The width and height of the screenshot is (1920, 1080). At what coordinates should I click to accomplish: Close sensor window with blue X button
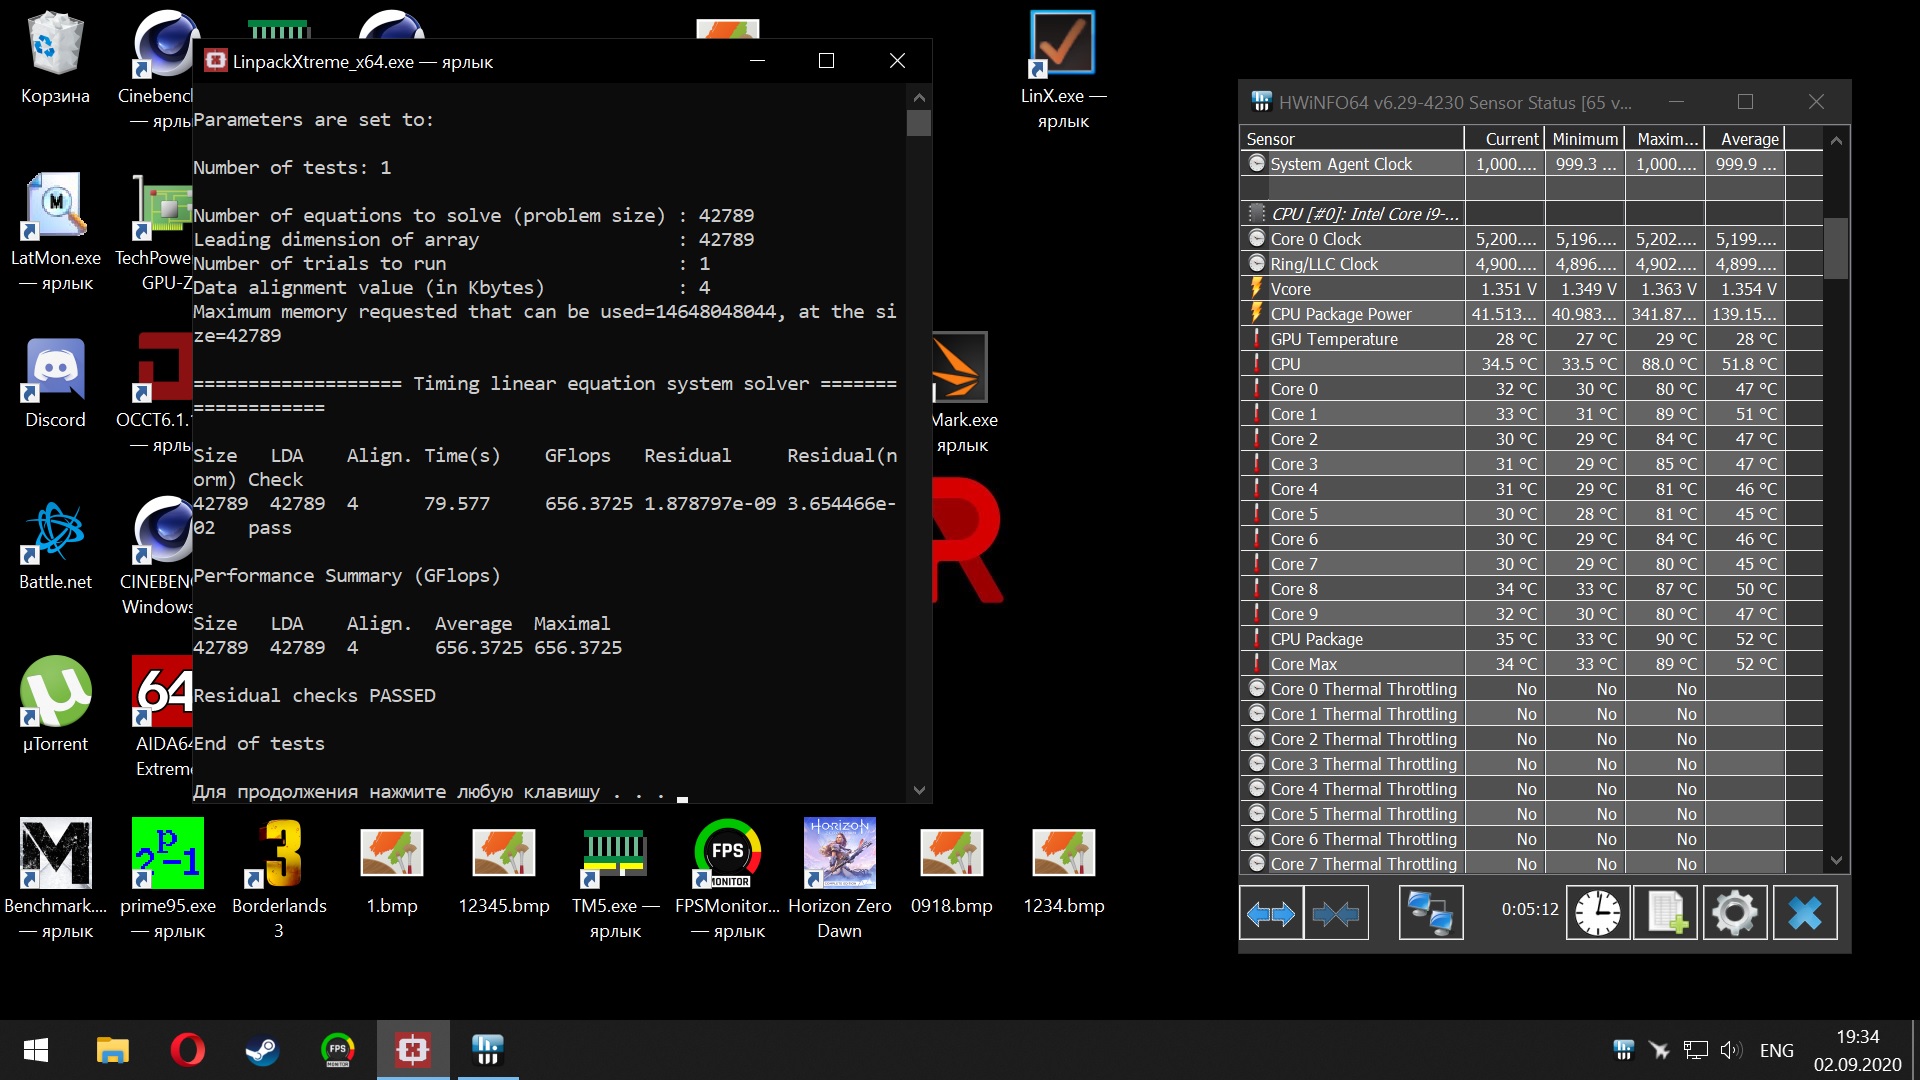pyautogui.click(x=1804, y=913)
